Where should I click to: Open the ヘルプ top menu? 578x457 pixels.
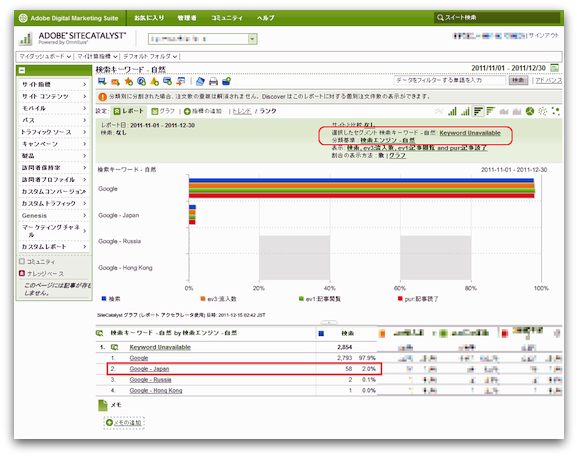point(265,18)
